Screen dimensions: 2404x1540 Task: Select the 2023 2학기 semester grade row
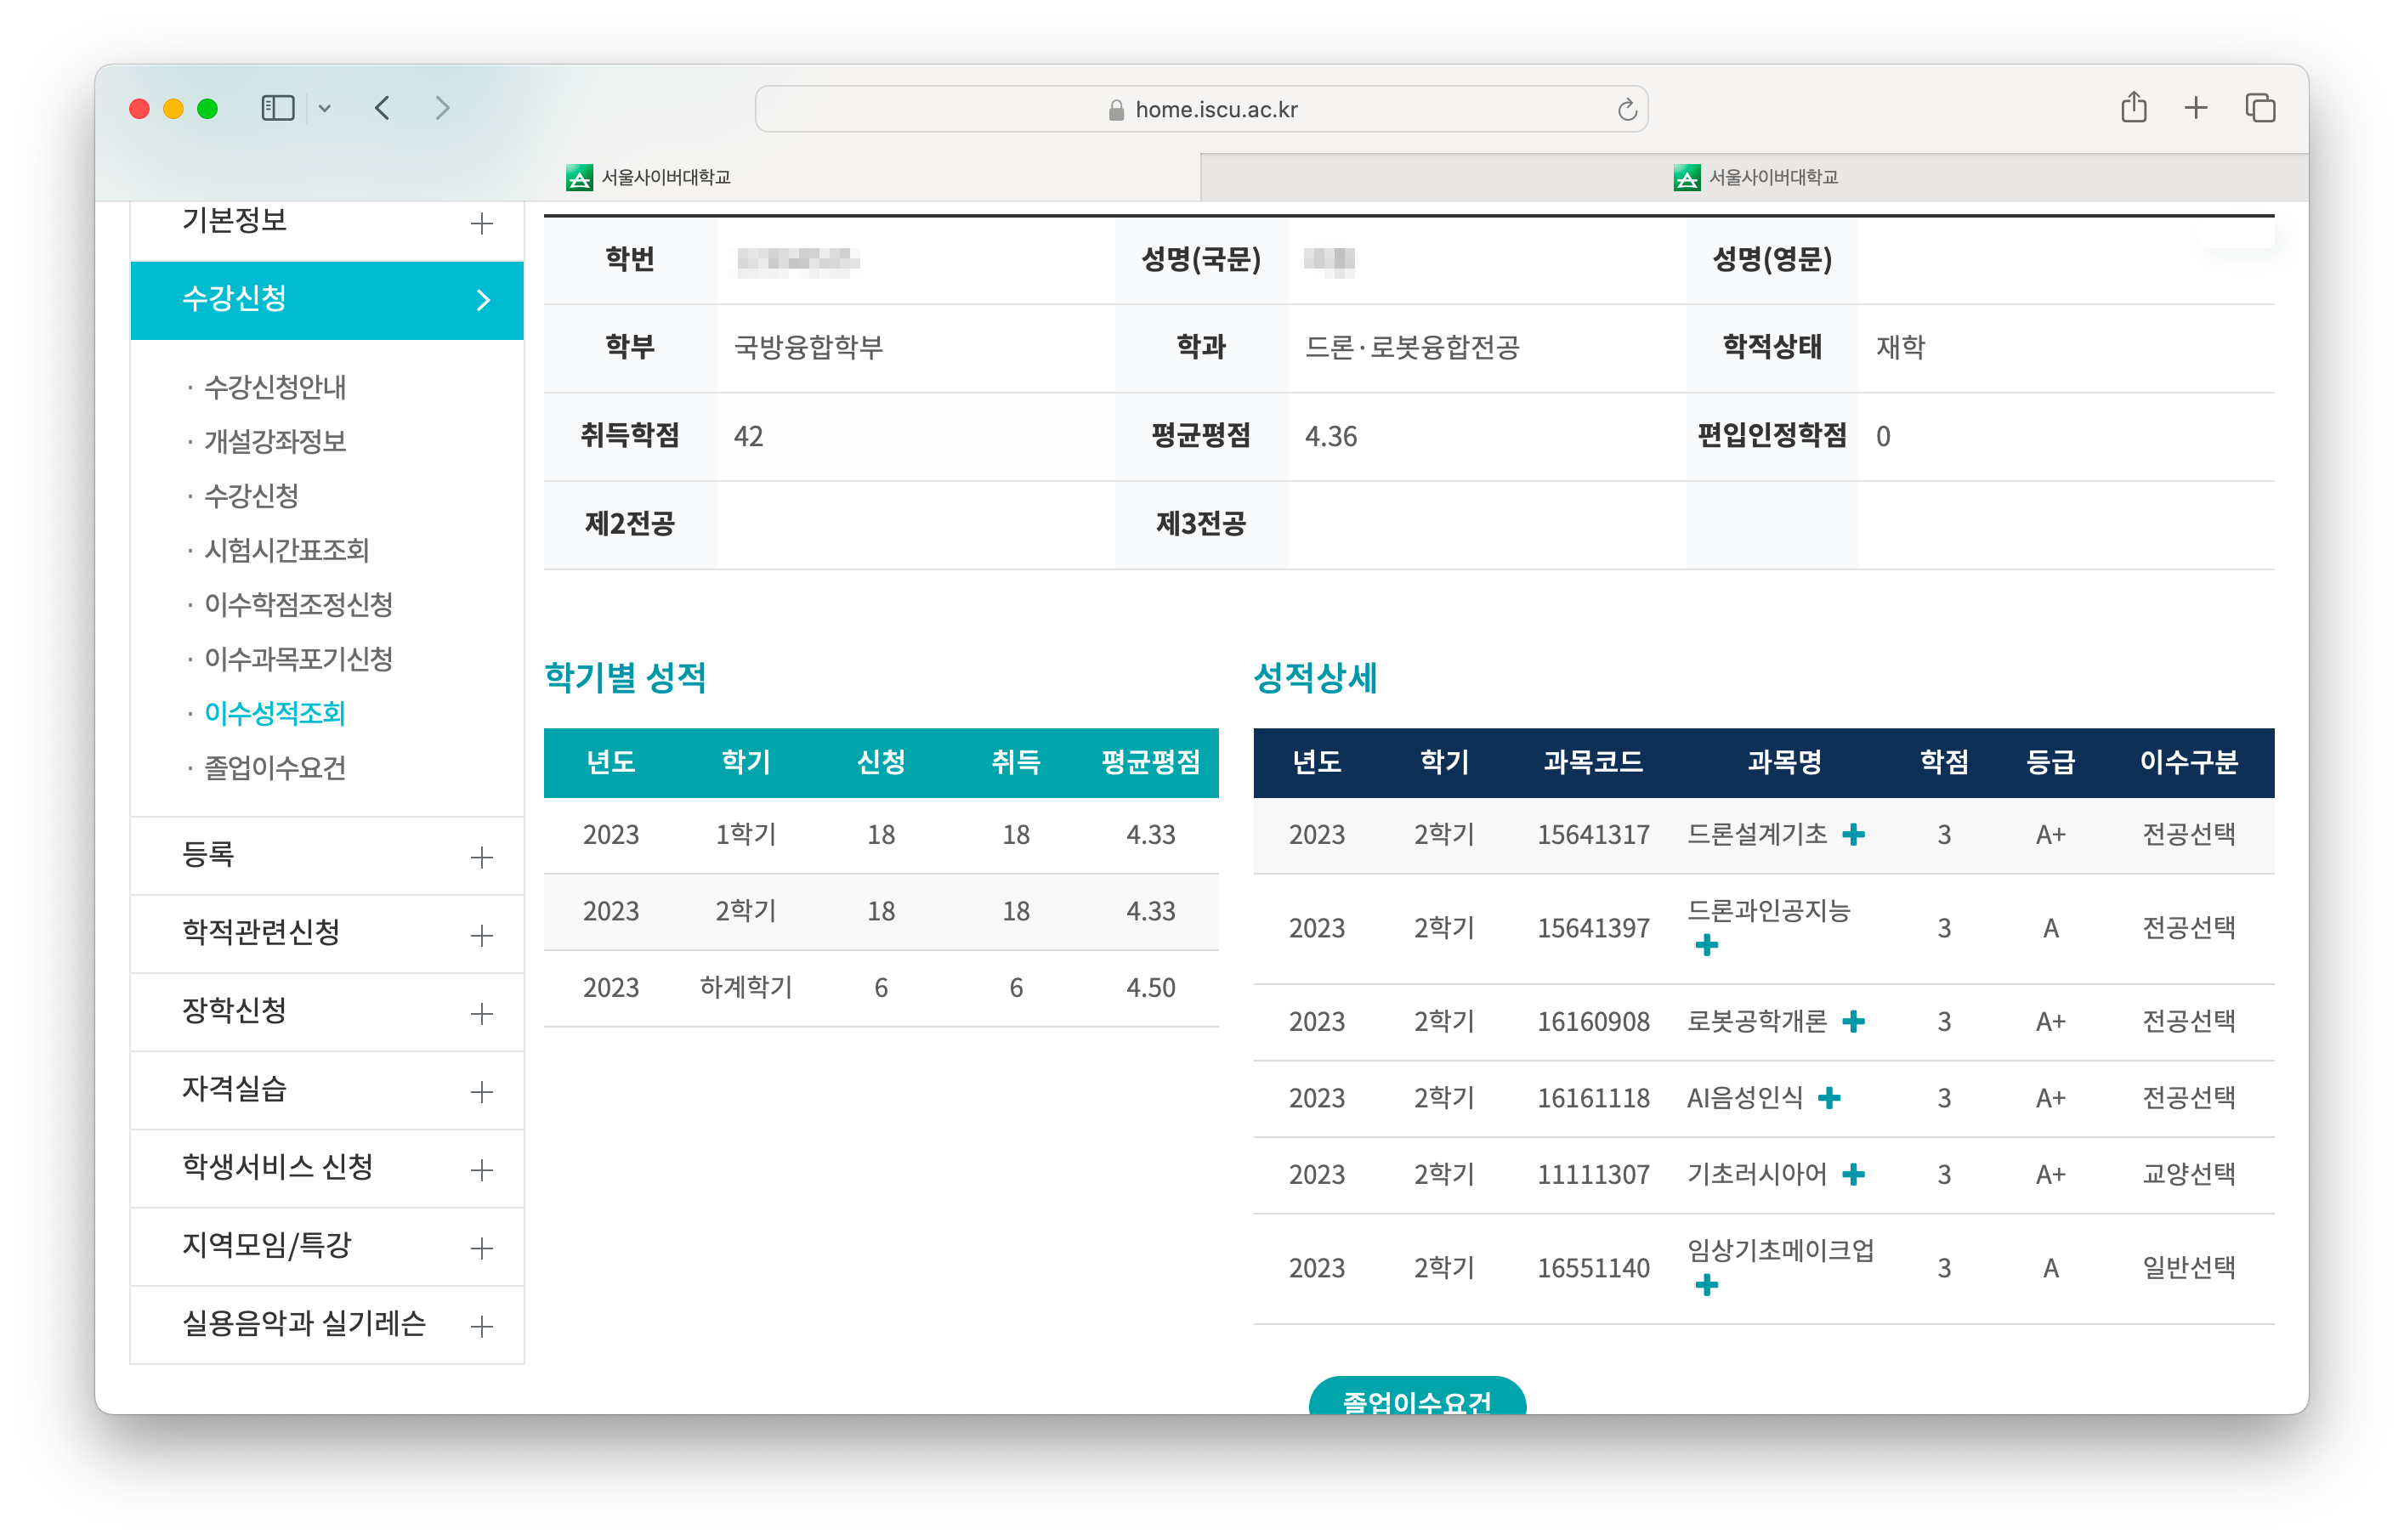point(881,912)
